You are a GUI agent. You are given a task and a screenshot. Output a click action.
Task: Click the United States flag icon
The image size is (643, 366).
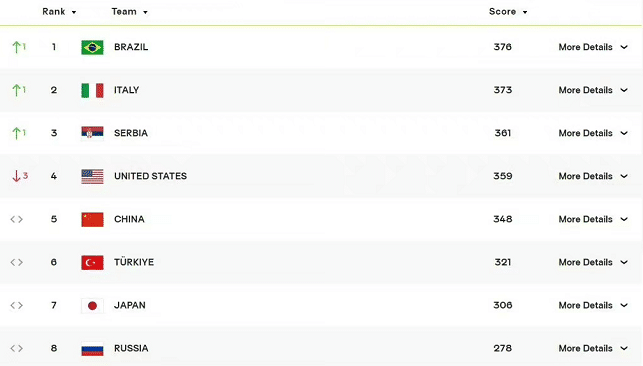(x=92, y=177)
